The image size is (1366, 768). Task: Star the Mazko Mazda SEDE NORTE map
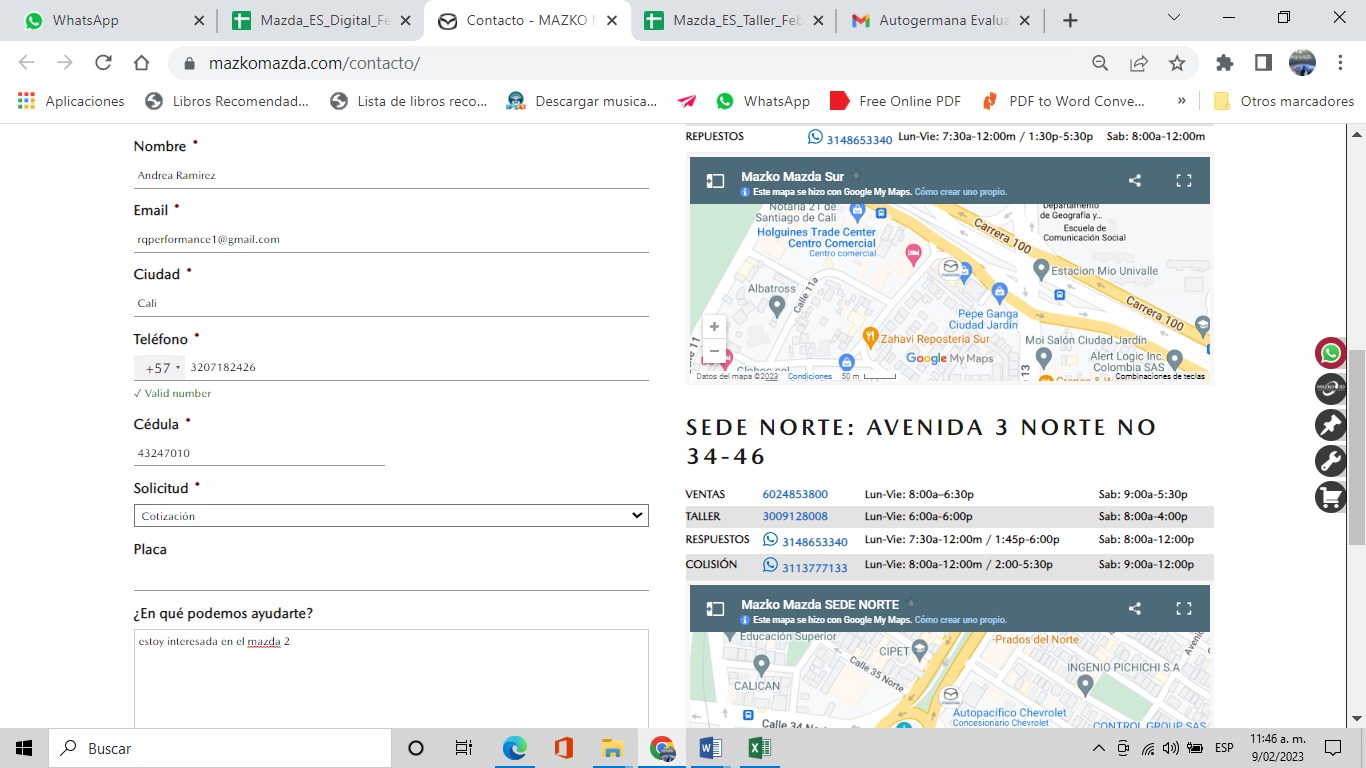tap(911, 603)
